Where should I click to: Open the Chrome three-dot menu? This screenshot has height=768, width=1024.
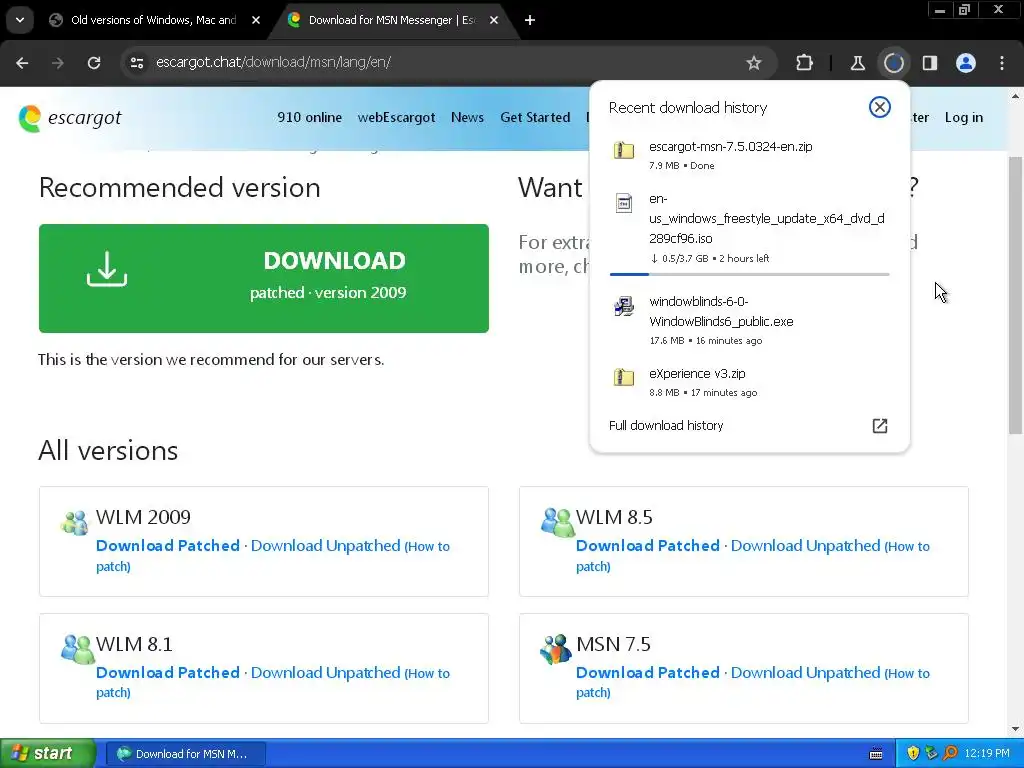tap(1002, 63)
